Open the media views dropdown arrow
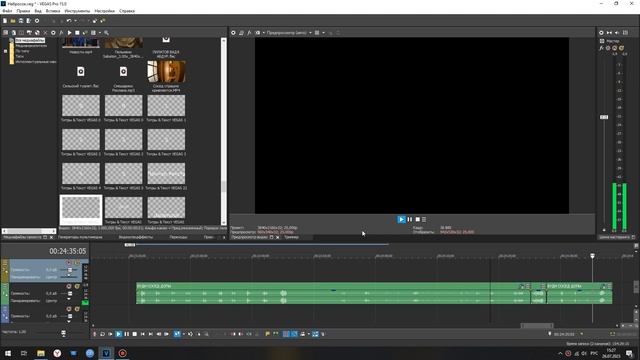This screenshot has height=360, width=640. click(99, 33)
